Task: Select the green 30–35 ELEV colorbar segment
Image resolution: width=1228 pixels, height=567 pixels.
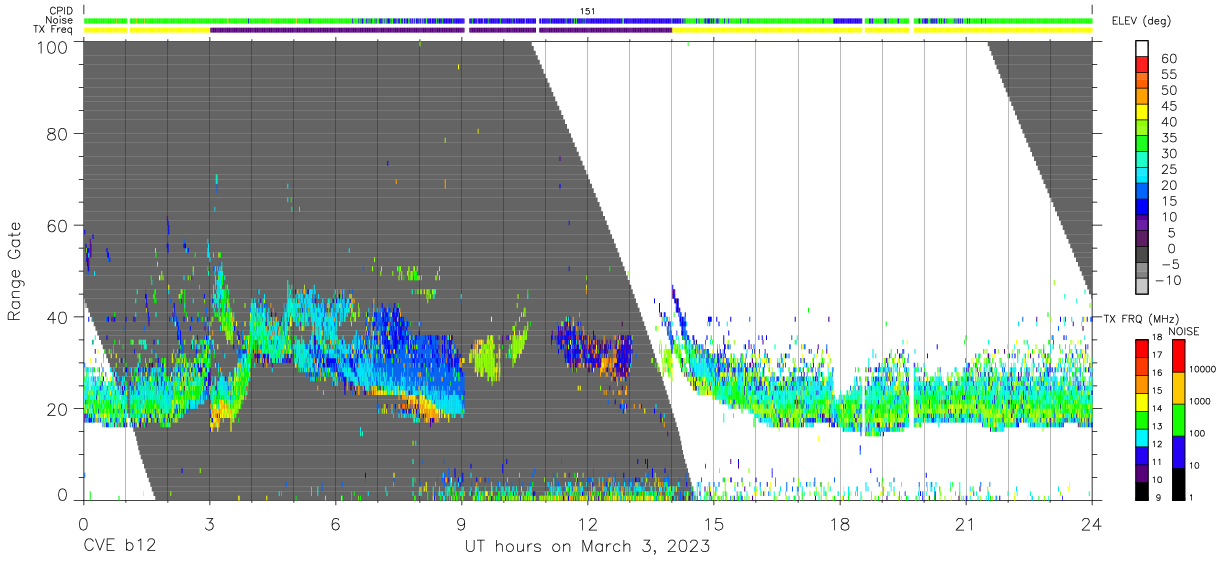Action: (1143, 145)
